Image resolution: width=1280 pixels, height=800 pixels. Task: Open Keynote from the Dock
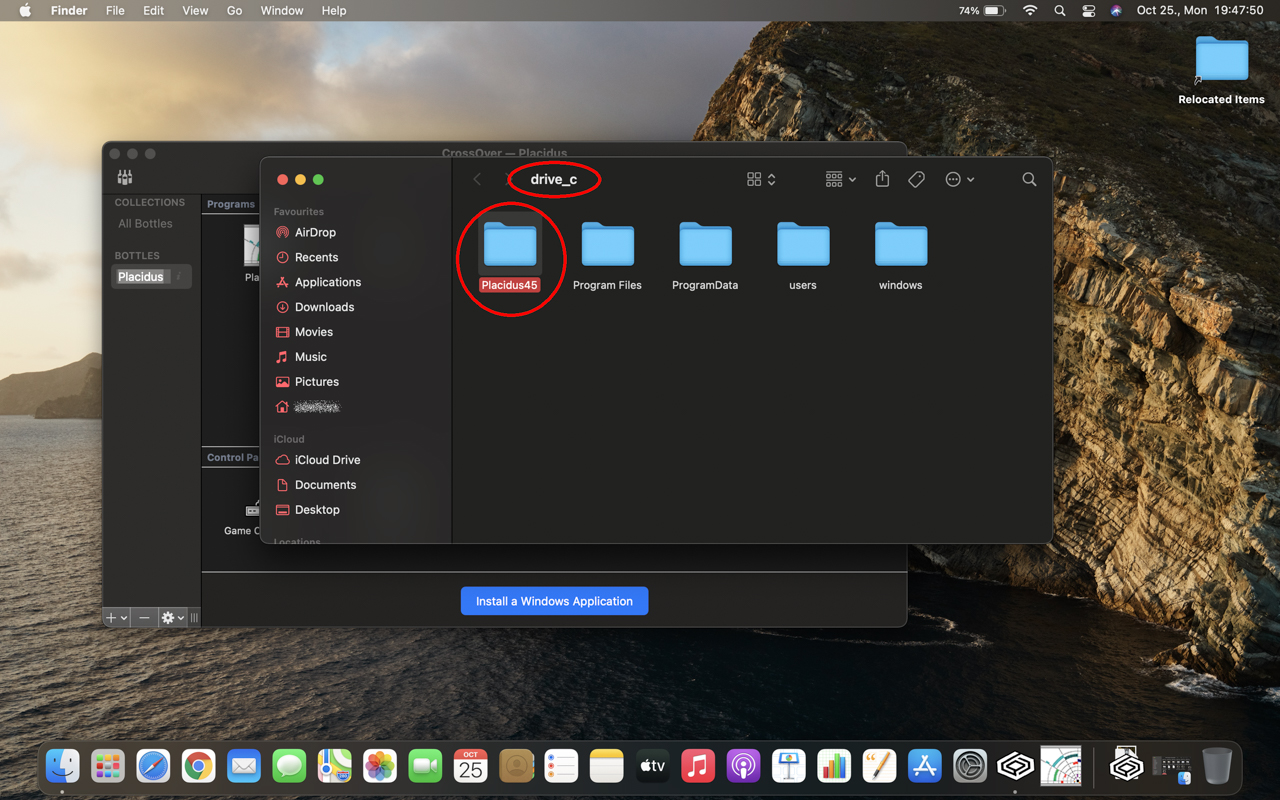[789, 766]
